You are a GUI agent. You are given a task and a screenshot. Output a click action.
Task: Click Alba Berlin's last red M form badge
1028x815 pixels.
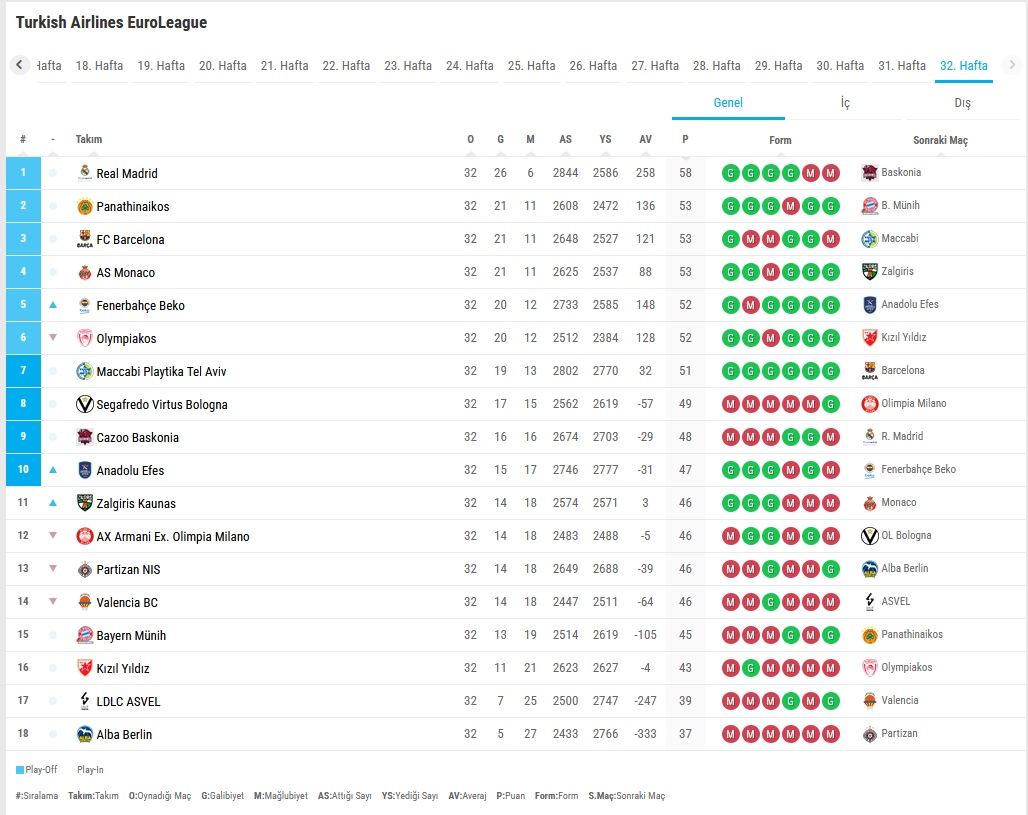[x=831, y=734]
